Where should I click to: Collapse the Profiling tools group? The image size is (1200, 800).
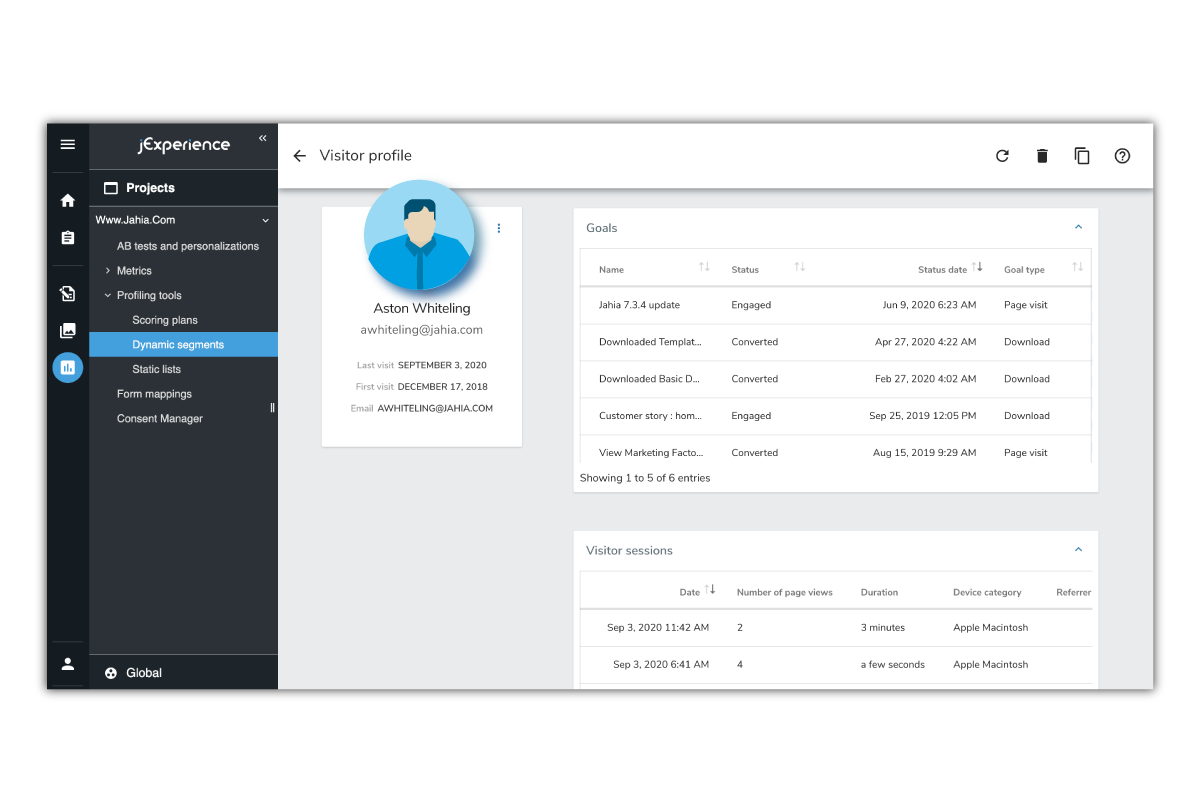tap(108, 295)
